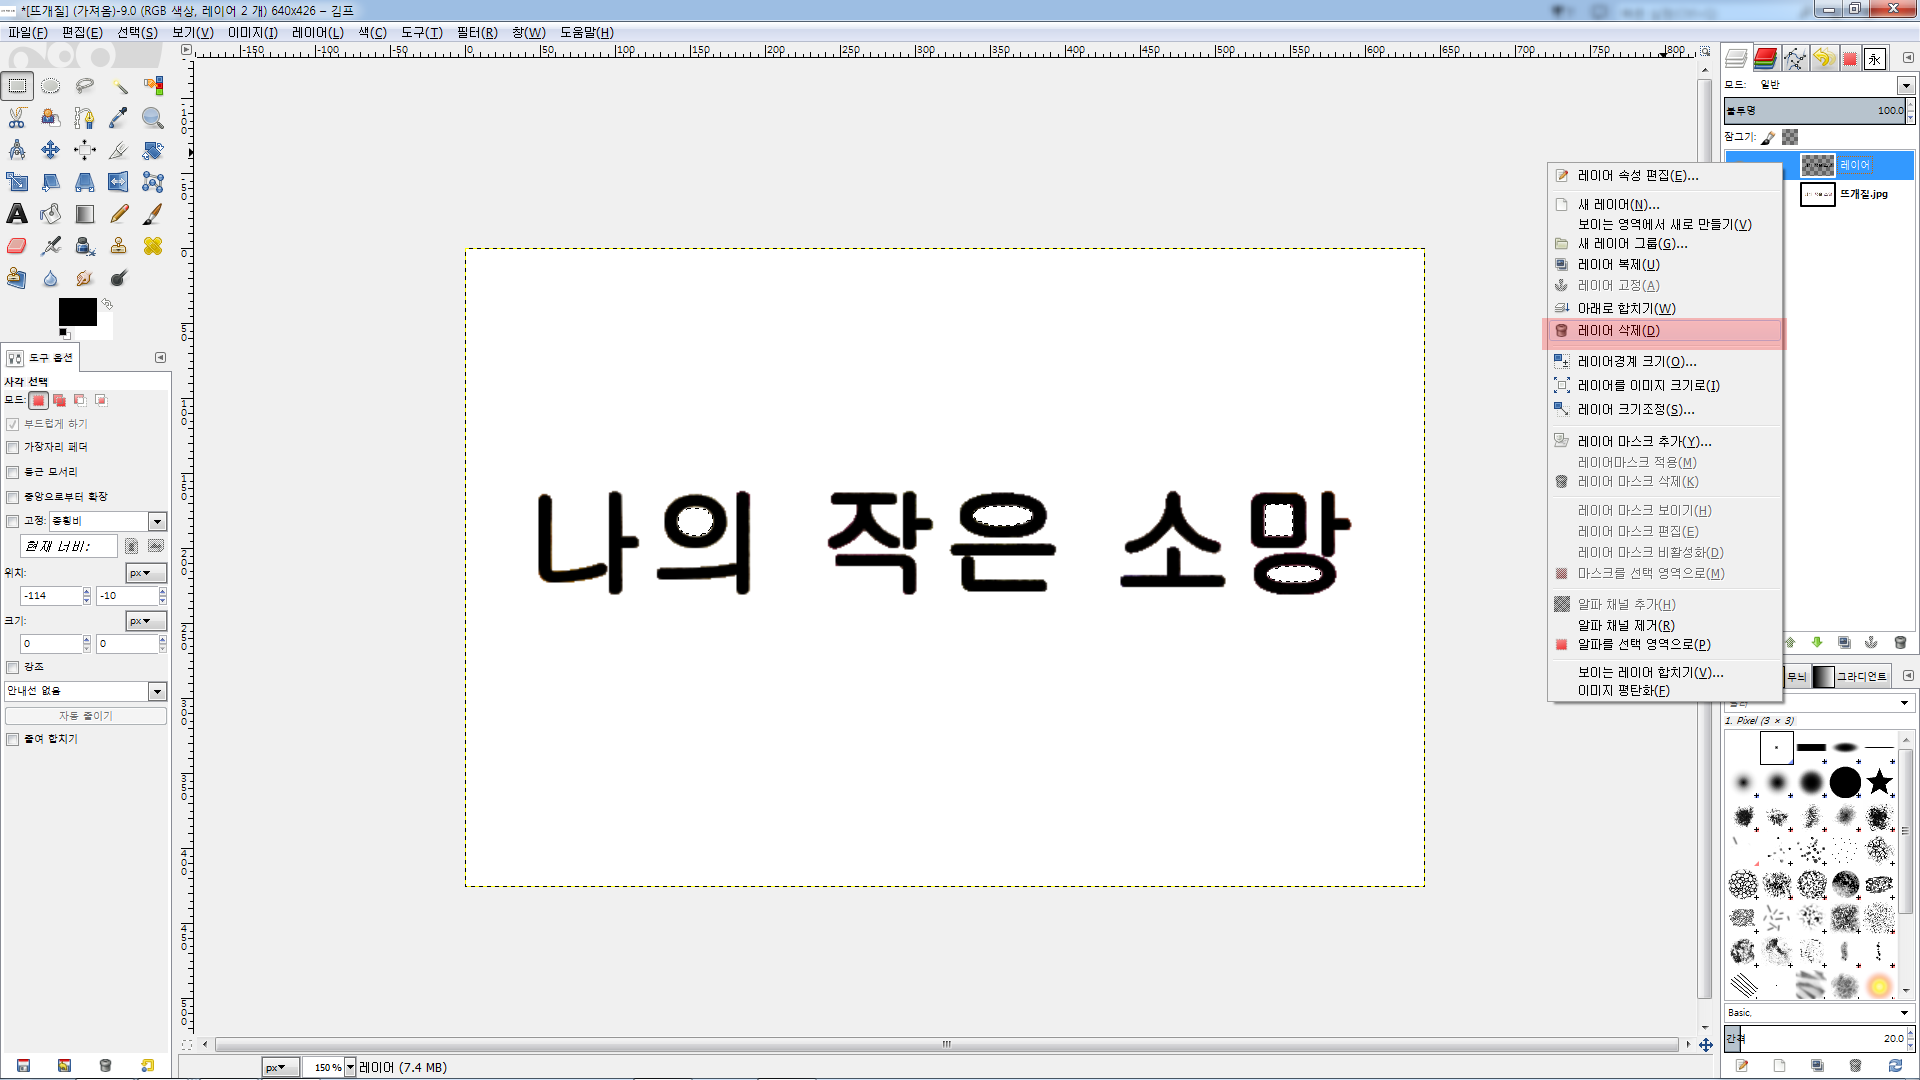Select the Move tool
1920x1080 pixels.
click(51, 150)
